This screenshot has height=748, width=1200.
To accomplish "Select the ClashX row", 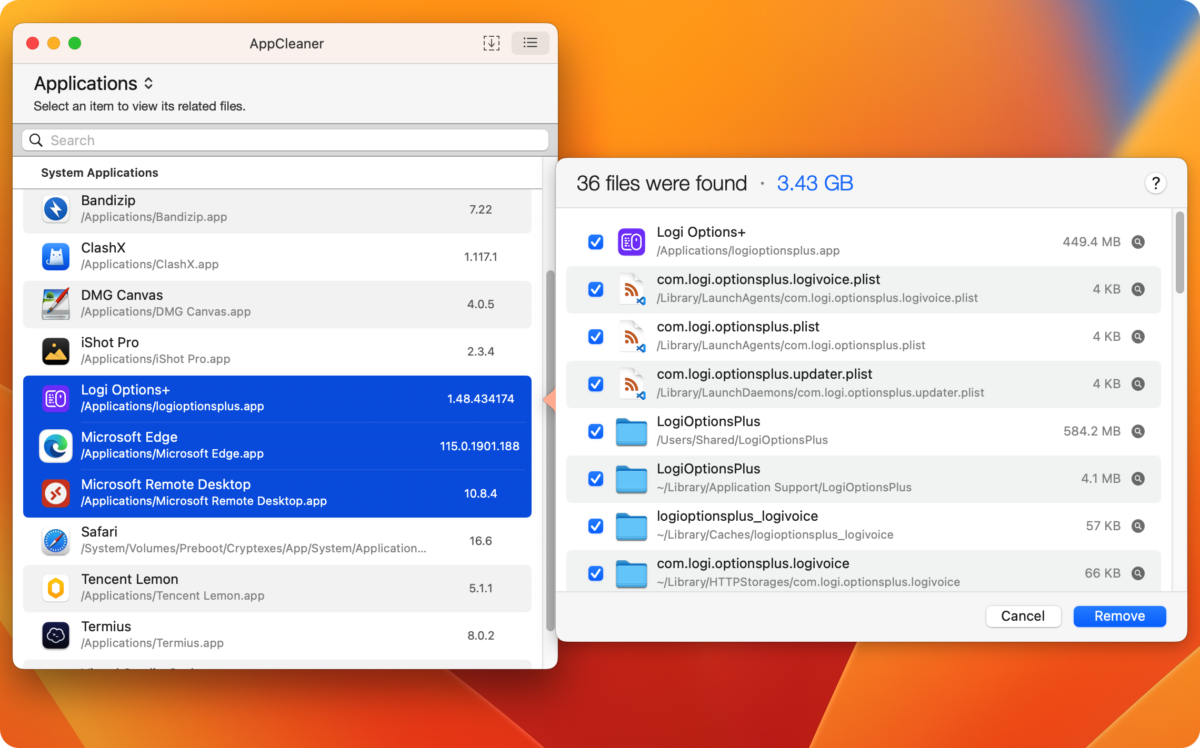I will point(277,256).
